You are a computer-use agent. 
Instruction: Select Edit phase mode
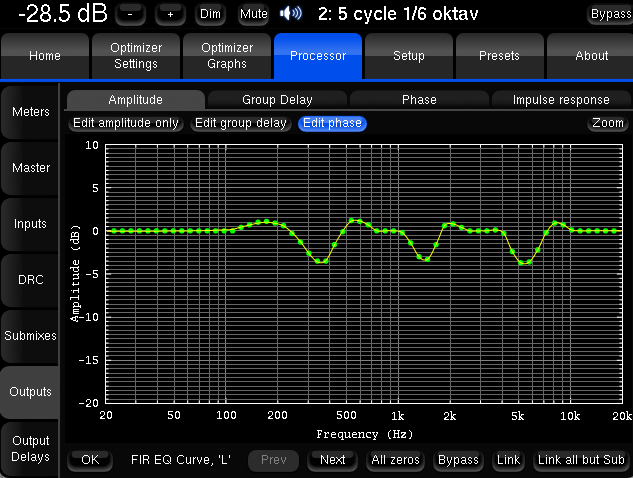pyautogui.click(x=332, y=123)
